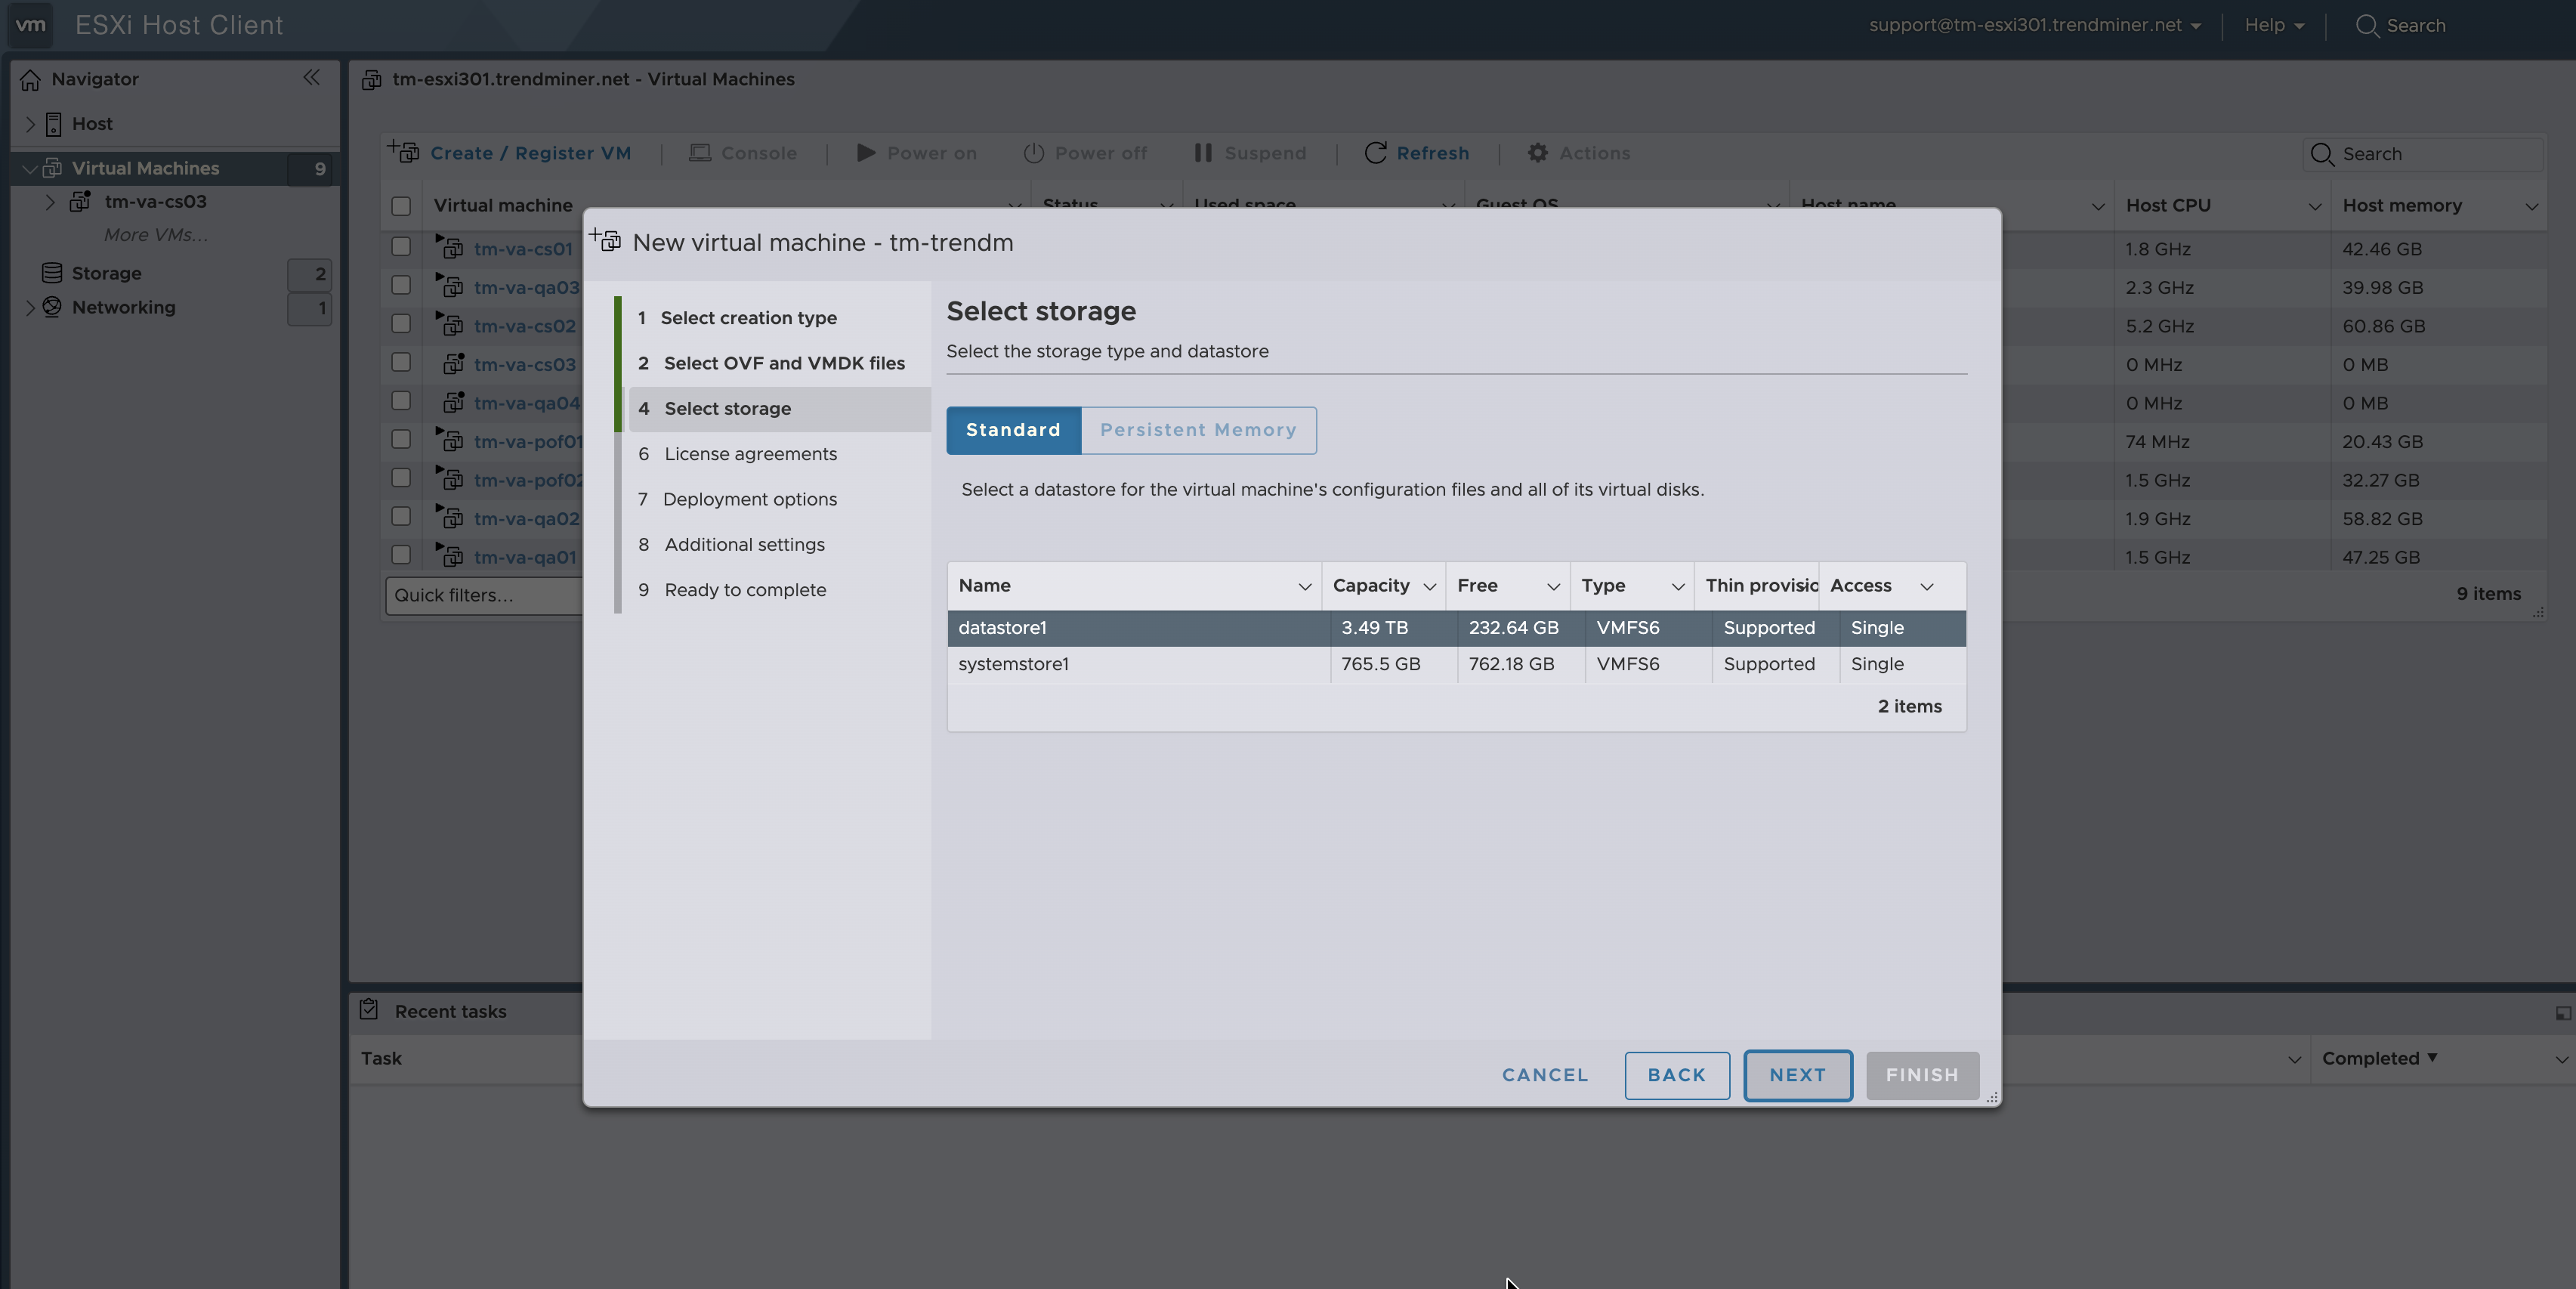Viewport: 2576px width, 1289px height.
Task: Expand the Host tree node
Action: [x=30, y=124]
